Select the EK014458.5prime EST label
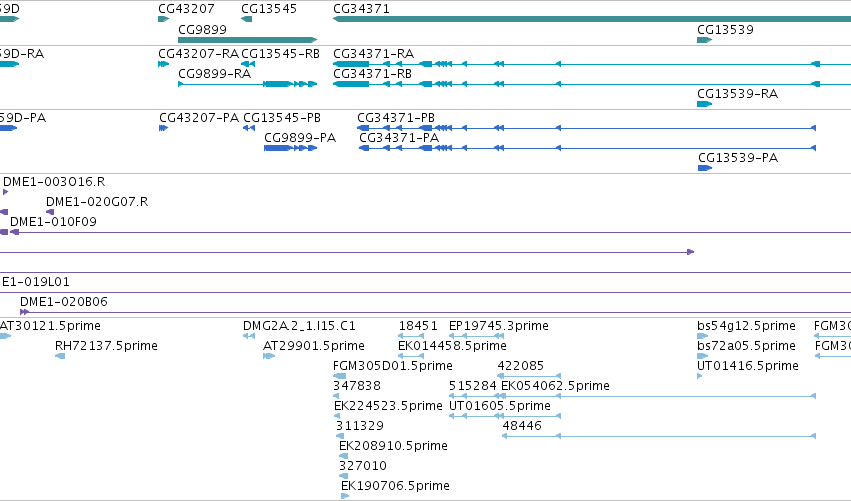 (x=452, y=346)
